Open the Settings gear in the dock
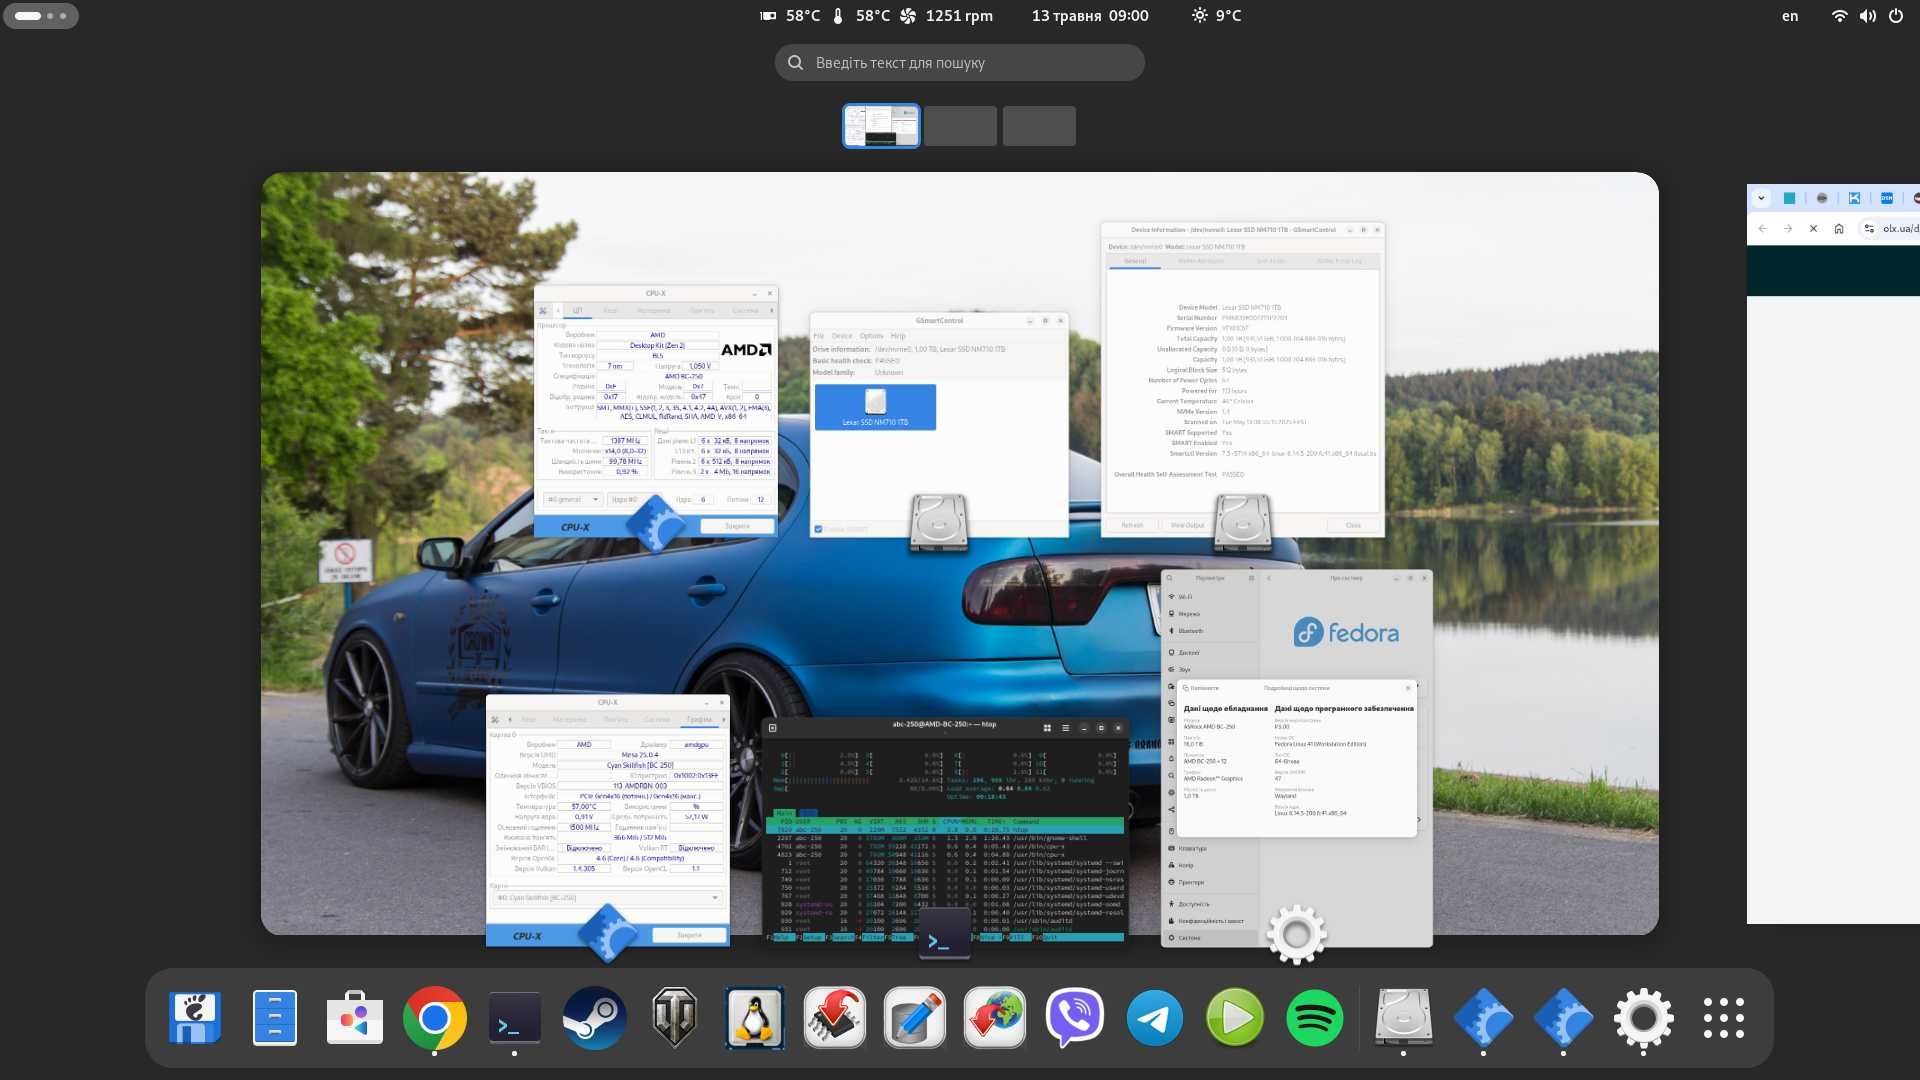The image size is (1920, 1080). tap(1643, 1018)
